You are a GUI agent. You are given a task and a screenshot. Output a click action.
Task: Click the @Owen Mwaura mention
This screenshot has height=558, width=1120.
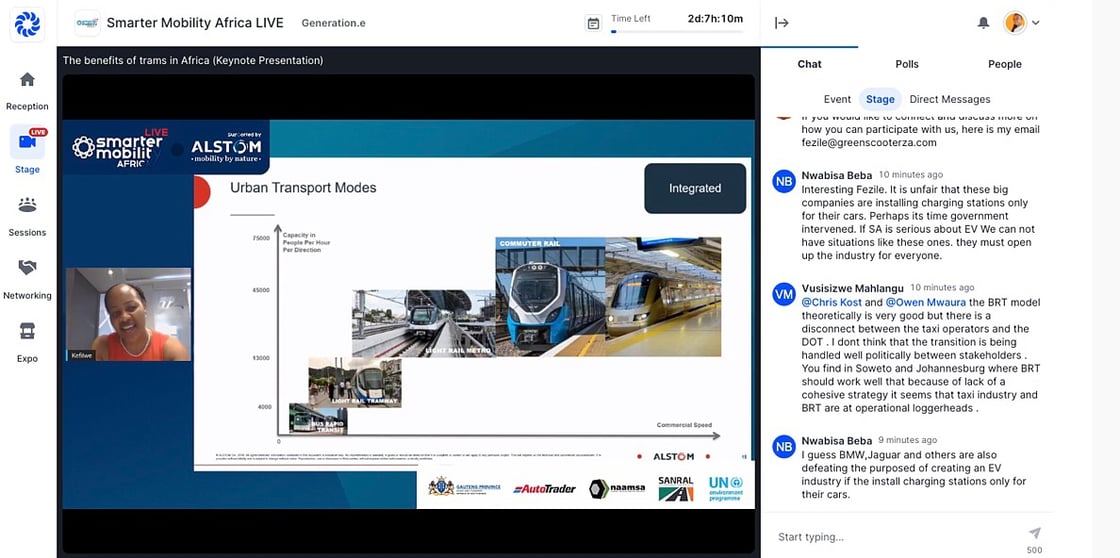click(x=926, y=302)
